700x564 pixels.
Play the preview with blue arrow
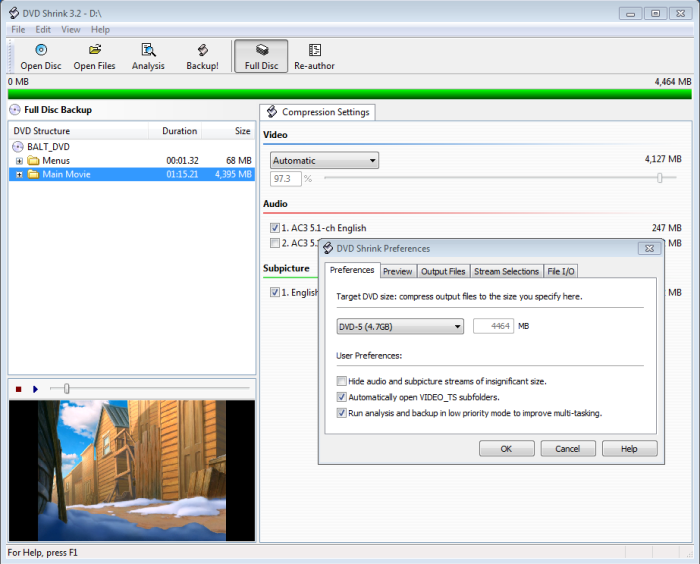click(x=35, y=389)
